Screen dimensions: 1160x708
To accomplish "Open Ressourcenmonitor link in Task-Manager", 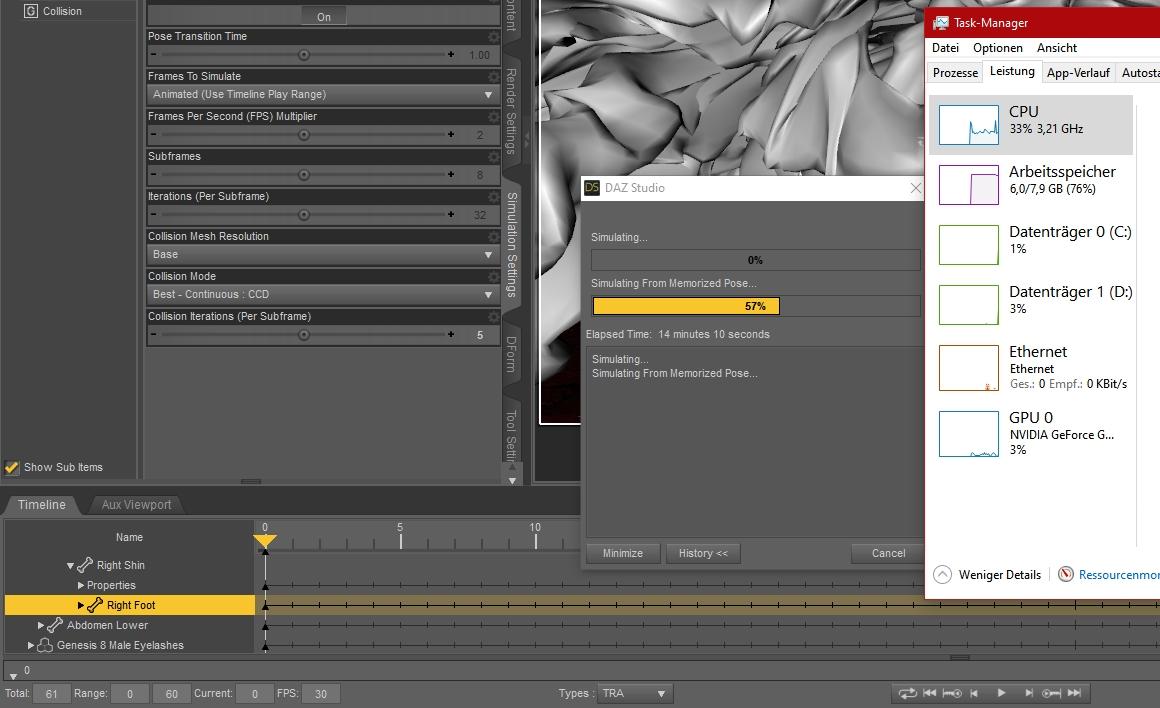I will pyautogui.click(x=1119, y=575).
